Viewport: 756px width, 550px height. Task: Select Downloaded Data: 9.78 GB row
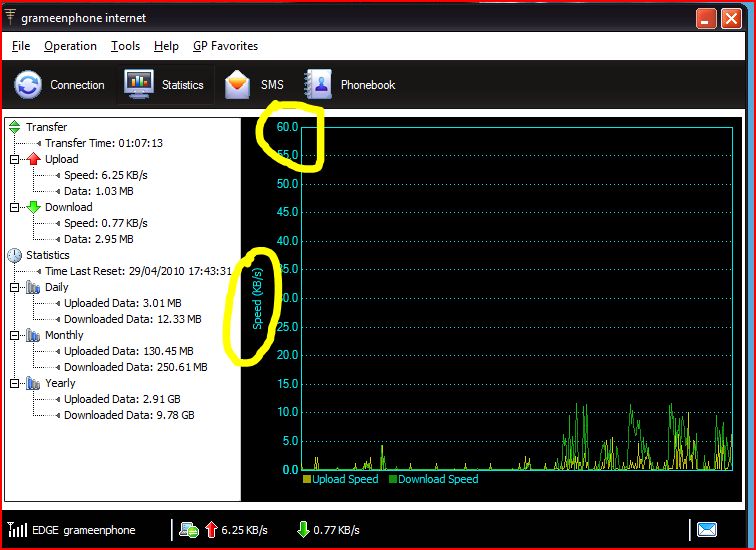pos(129,415)
